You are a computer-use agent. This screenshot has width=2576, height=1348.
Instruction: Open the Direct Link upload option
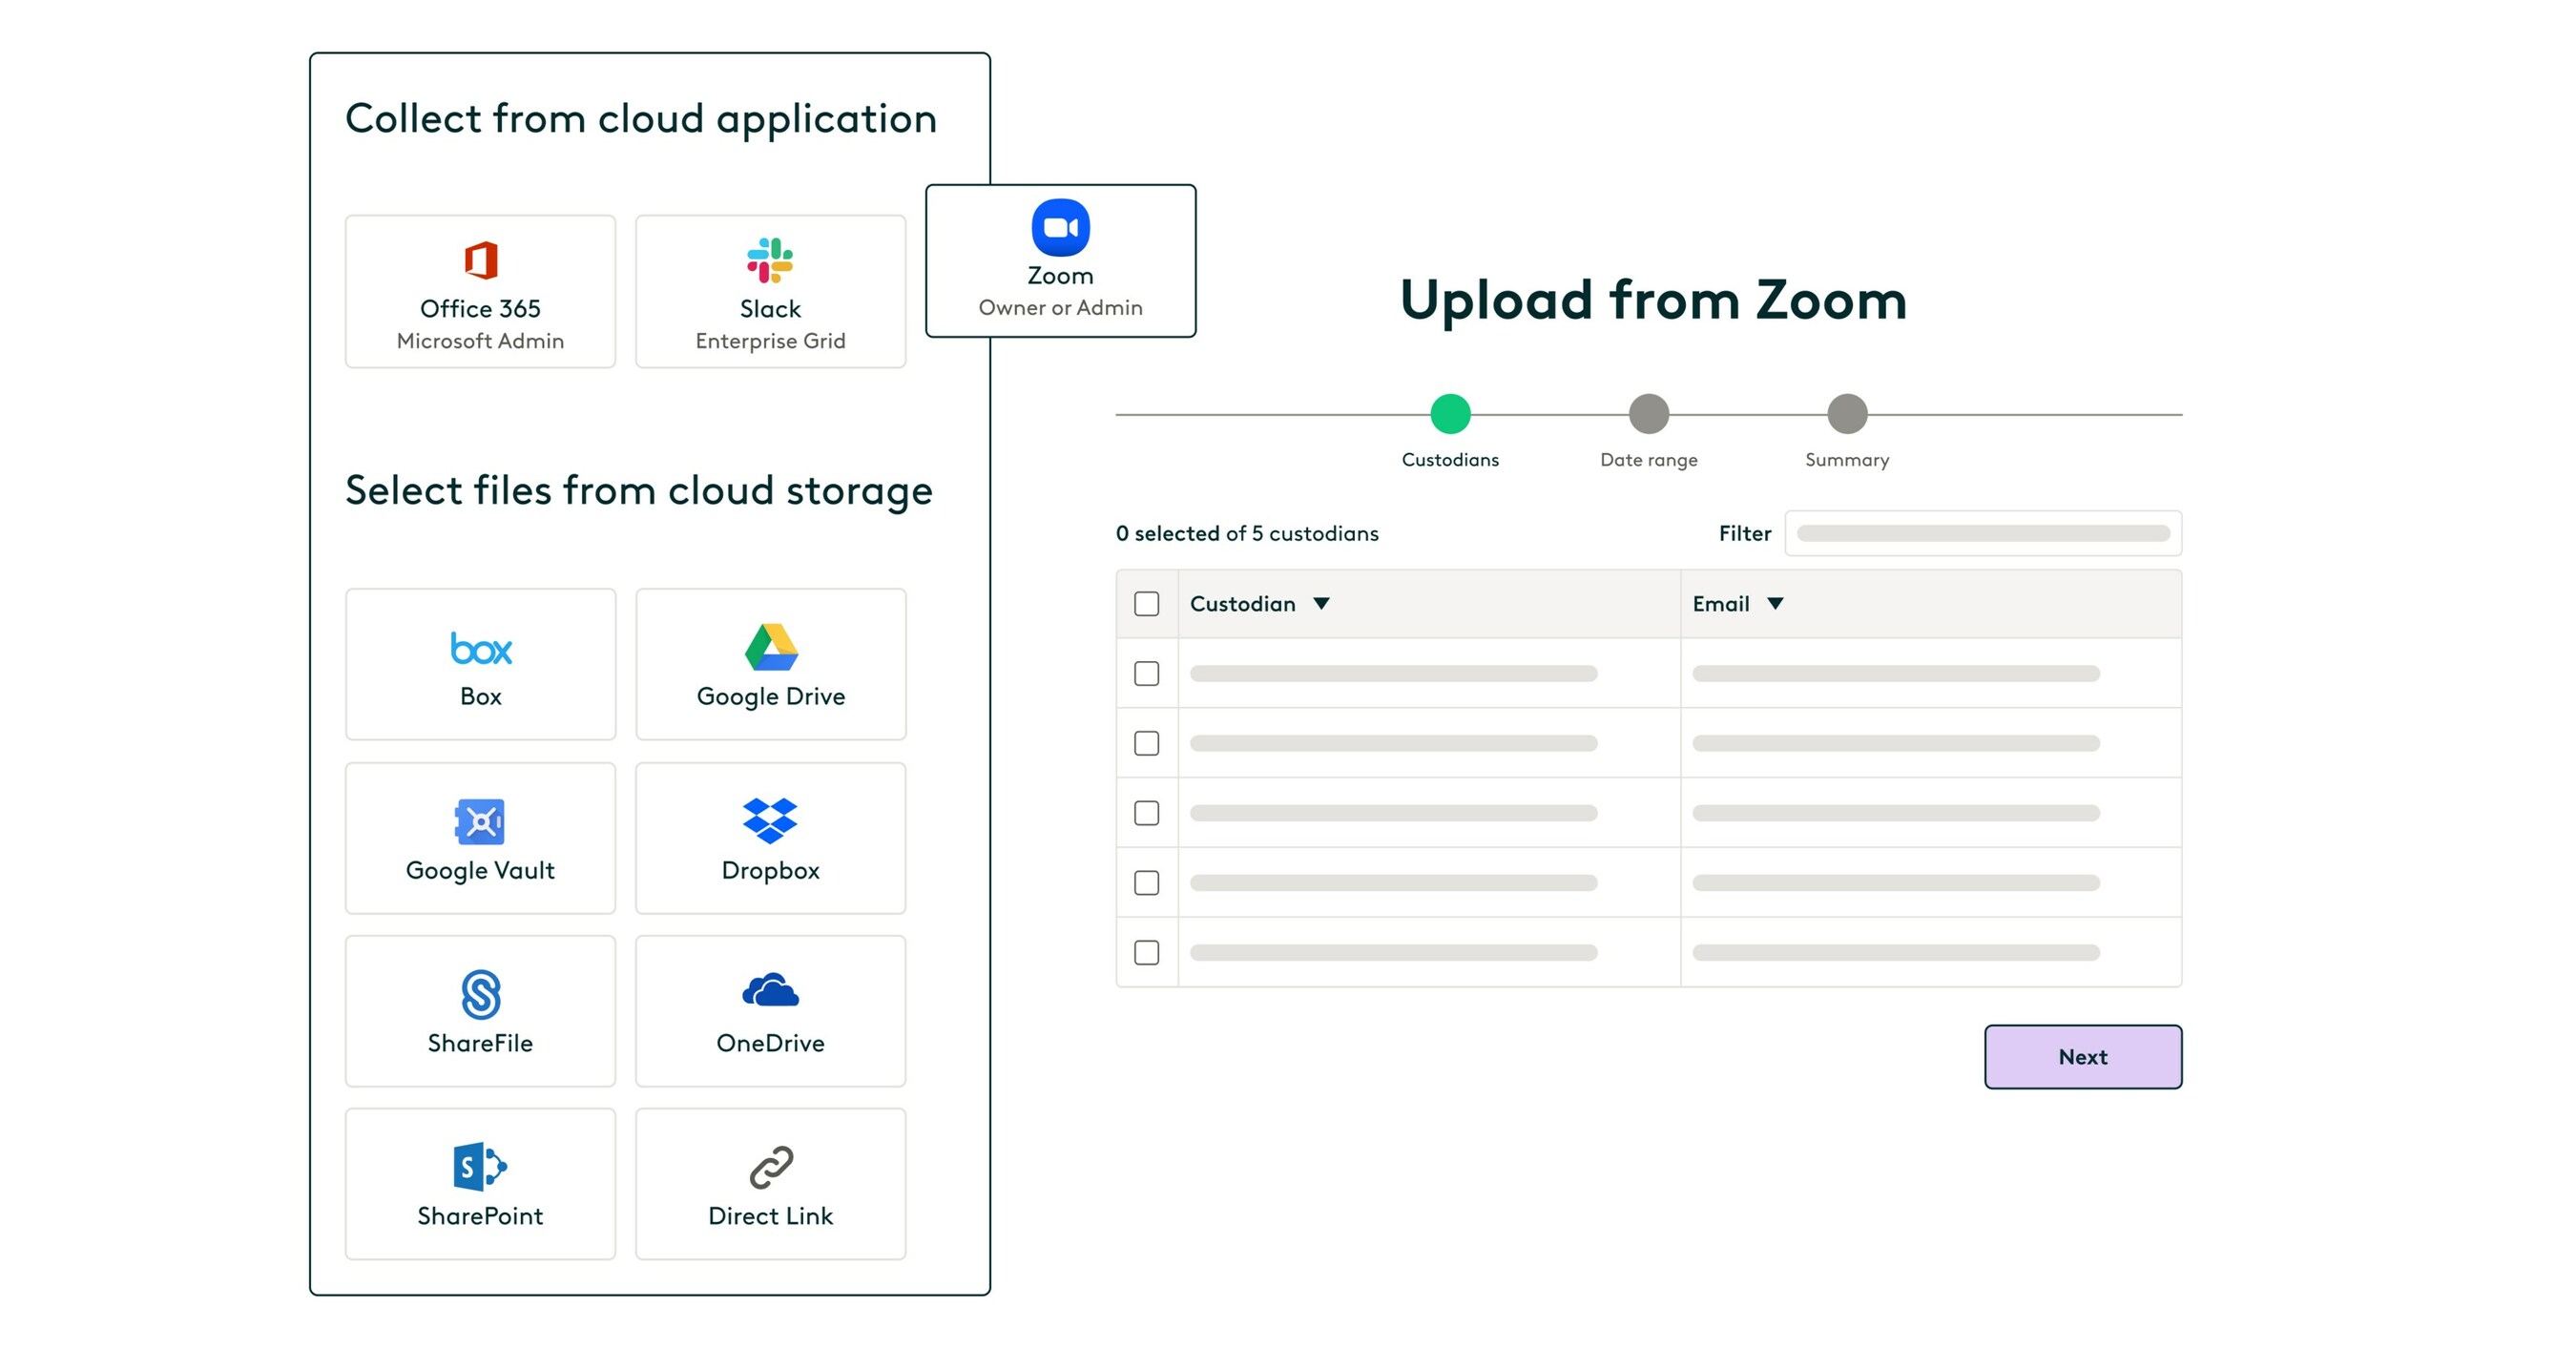coord(770,1184)
